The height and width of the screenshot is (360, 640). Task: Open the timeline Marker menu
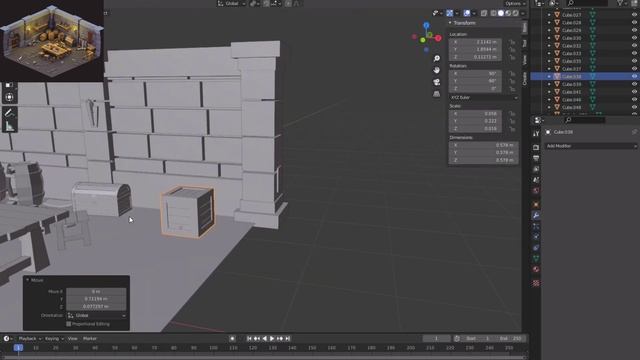[x=90, y=338]
